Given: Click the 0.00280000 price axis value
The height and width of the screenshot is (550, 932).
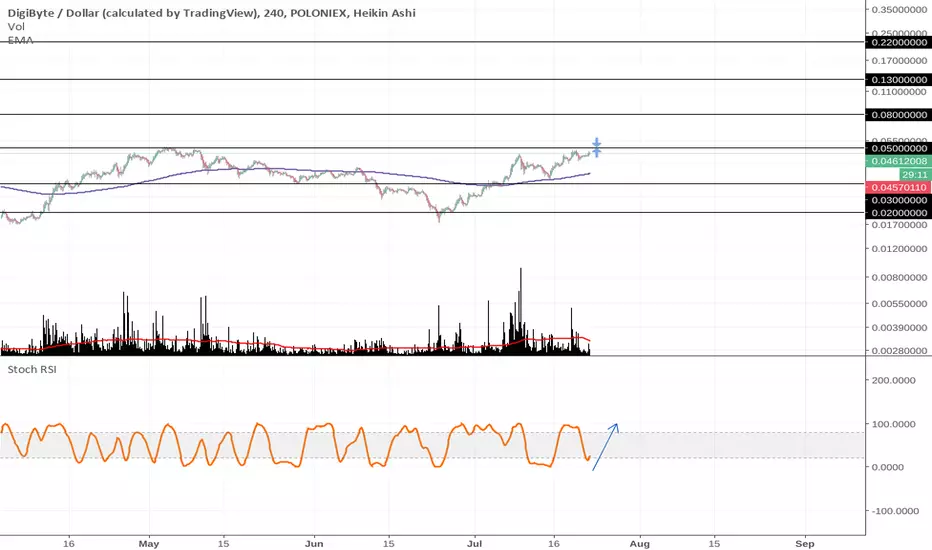Looking at the screenshot, I should click(899, 351).
